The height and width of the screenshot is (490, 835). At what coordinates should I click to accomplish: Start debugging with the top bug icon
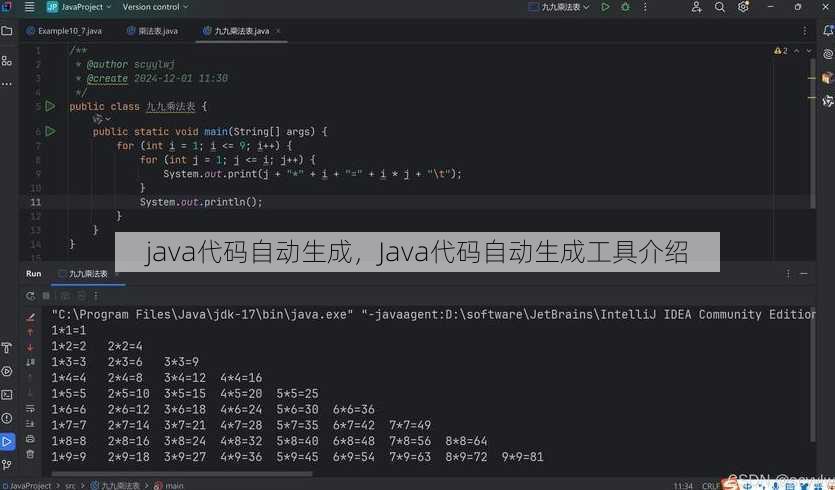click(x=625, y=7)
